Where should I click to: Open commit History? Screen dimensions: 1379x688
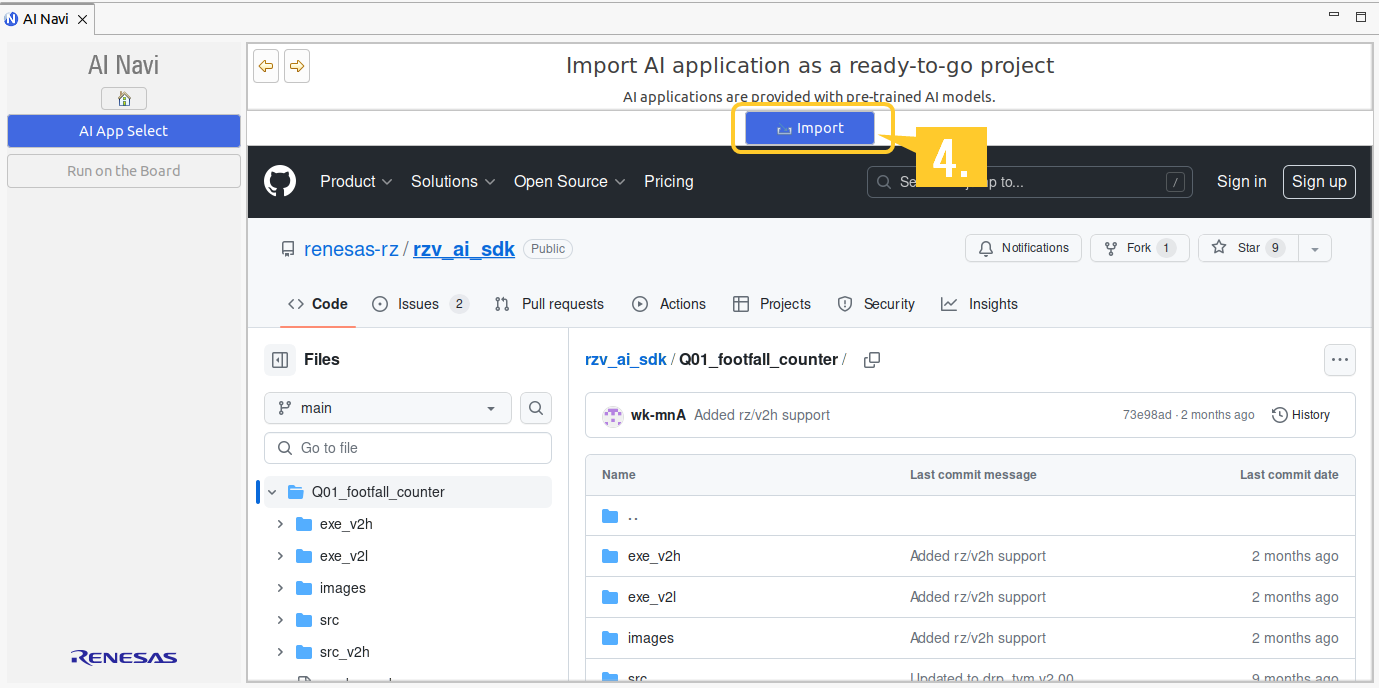[1301, 415]
